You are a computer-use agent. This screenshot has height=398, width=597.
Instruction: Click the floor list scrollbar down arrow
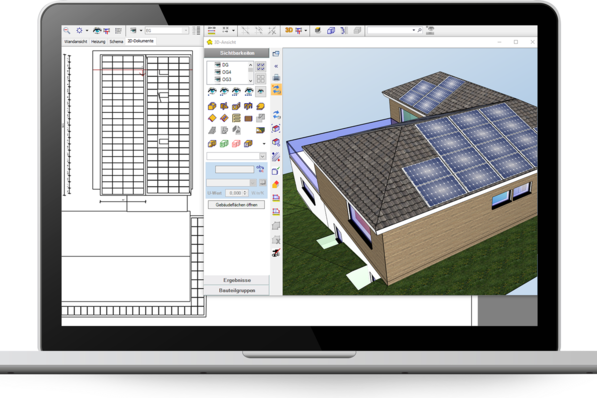point(250,81)
